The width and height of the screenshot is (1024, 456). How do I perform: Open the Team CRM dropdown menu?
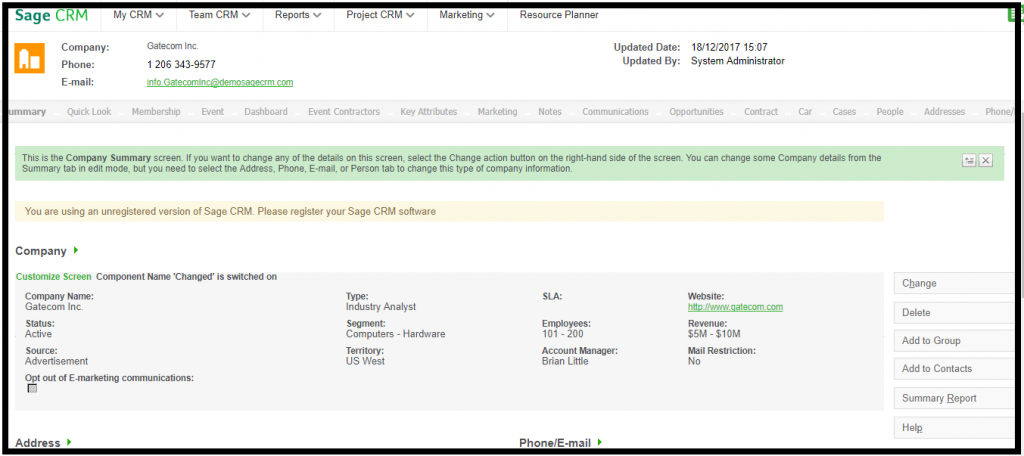click(x=219, y=15)
